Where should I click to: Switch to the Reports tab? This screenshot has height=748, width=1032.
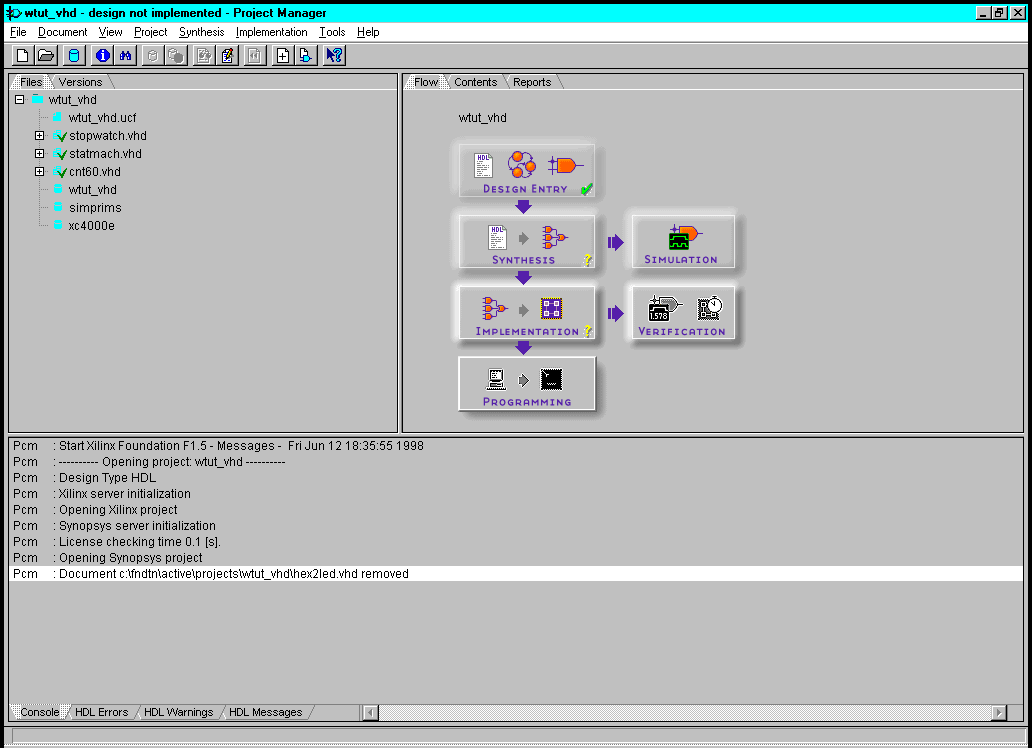point(532,82)
